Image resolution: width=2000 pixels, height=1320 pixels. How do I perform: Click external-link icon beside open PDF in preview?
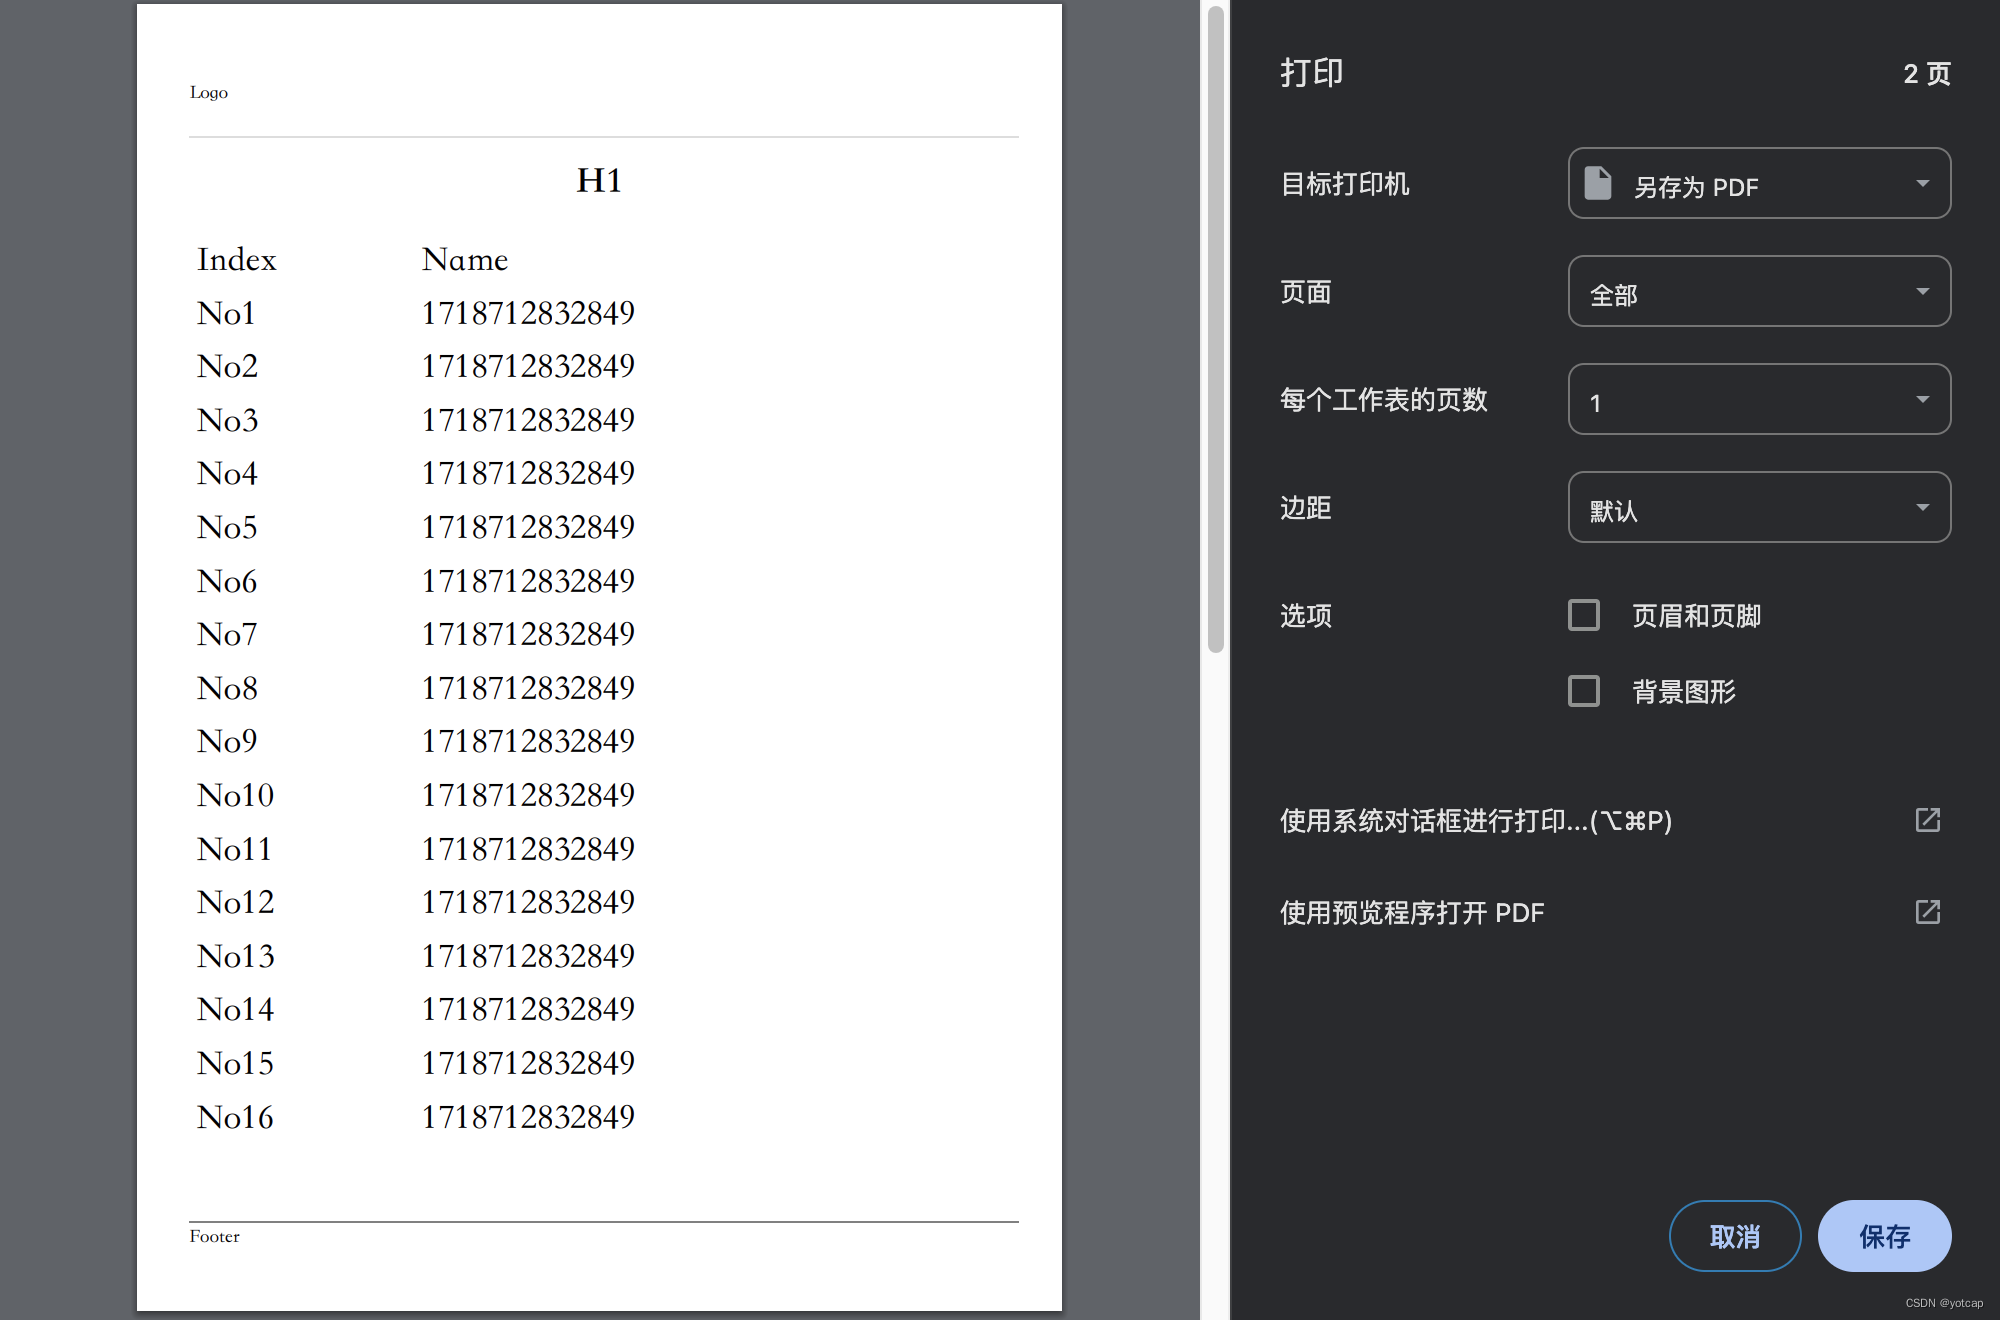tap(1927, 912)
